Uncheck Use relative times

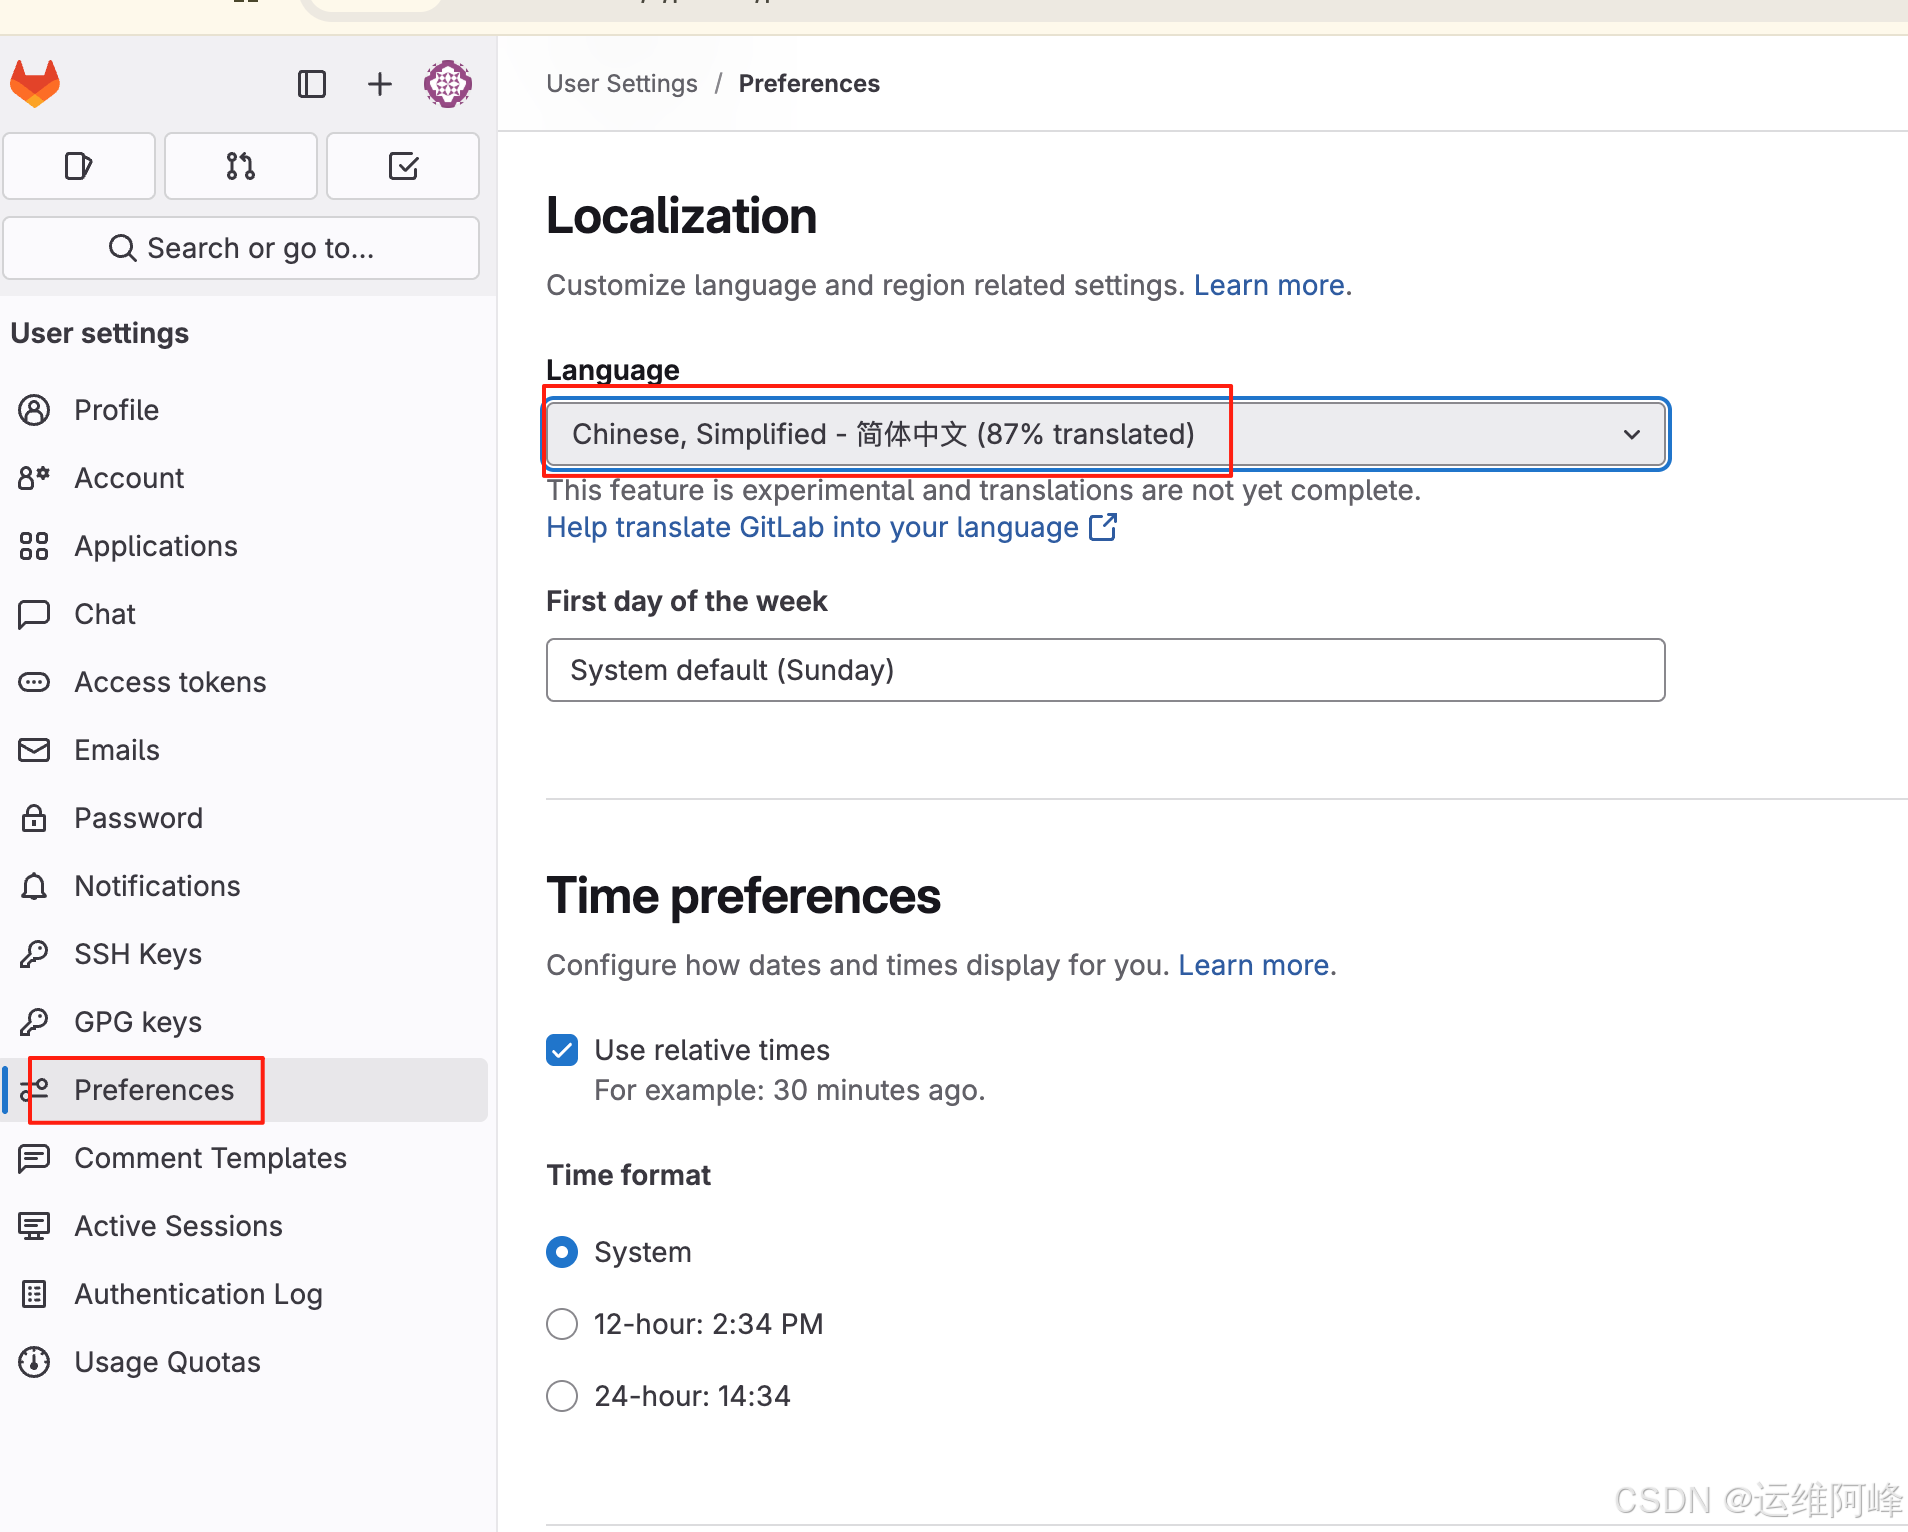pyautogui.click(x=562, y=1049)
